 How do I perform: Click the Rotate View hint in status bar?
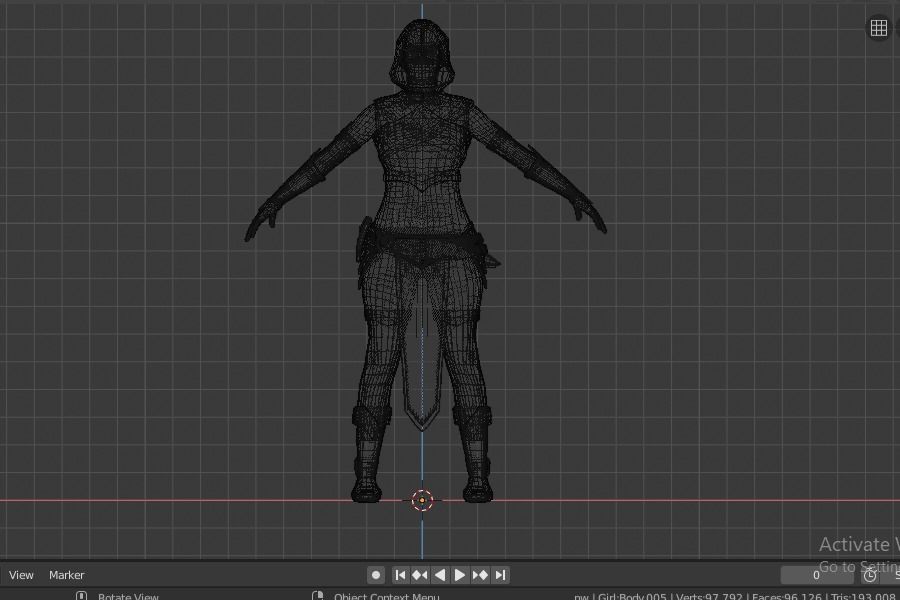(128, 596)
